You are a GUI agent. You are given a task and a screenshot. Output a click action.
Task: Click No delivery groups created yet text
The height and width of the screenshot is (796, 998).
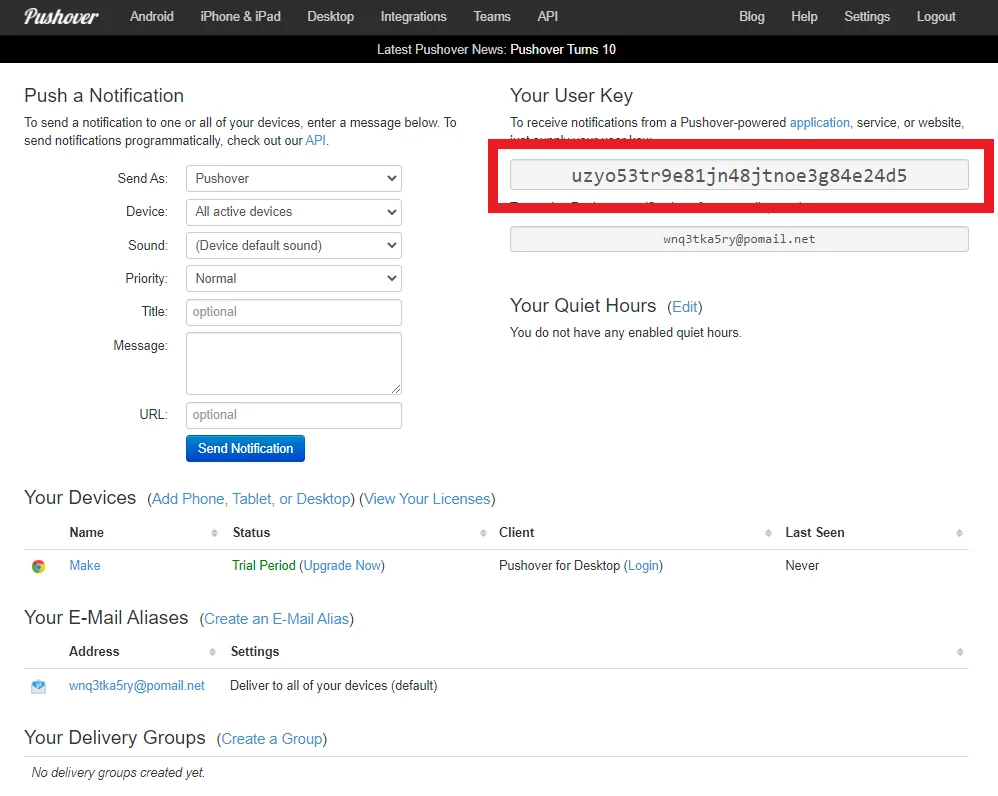[118, 772]
